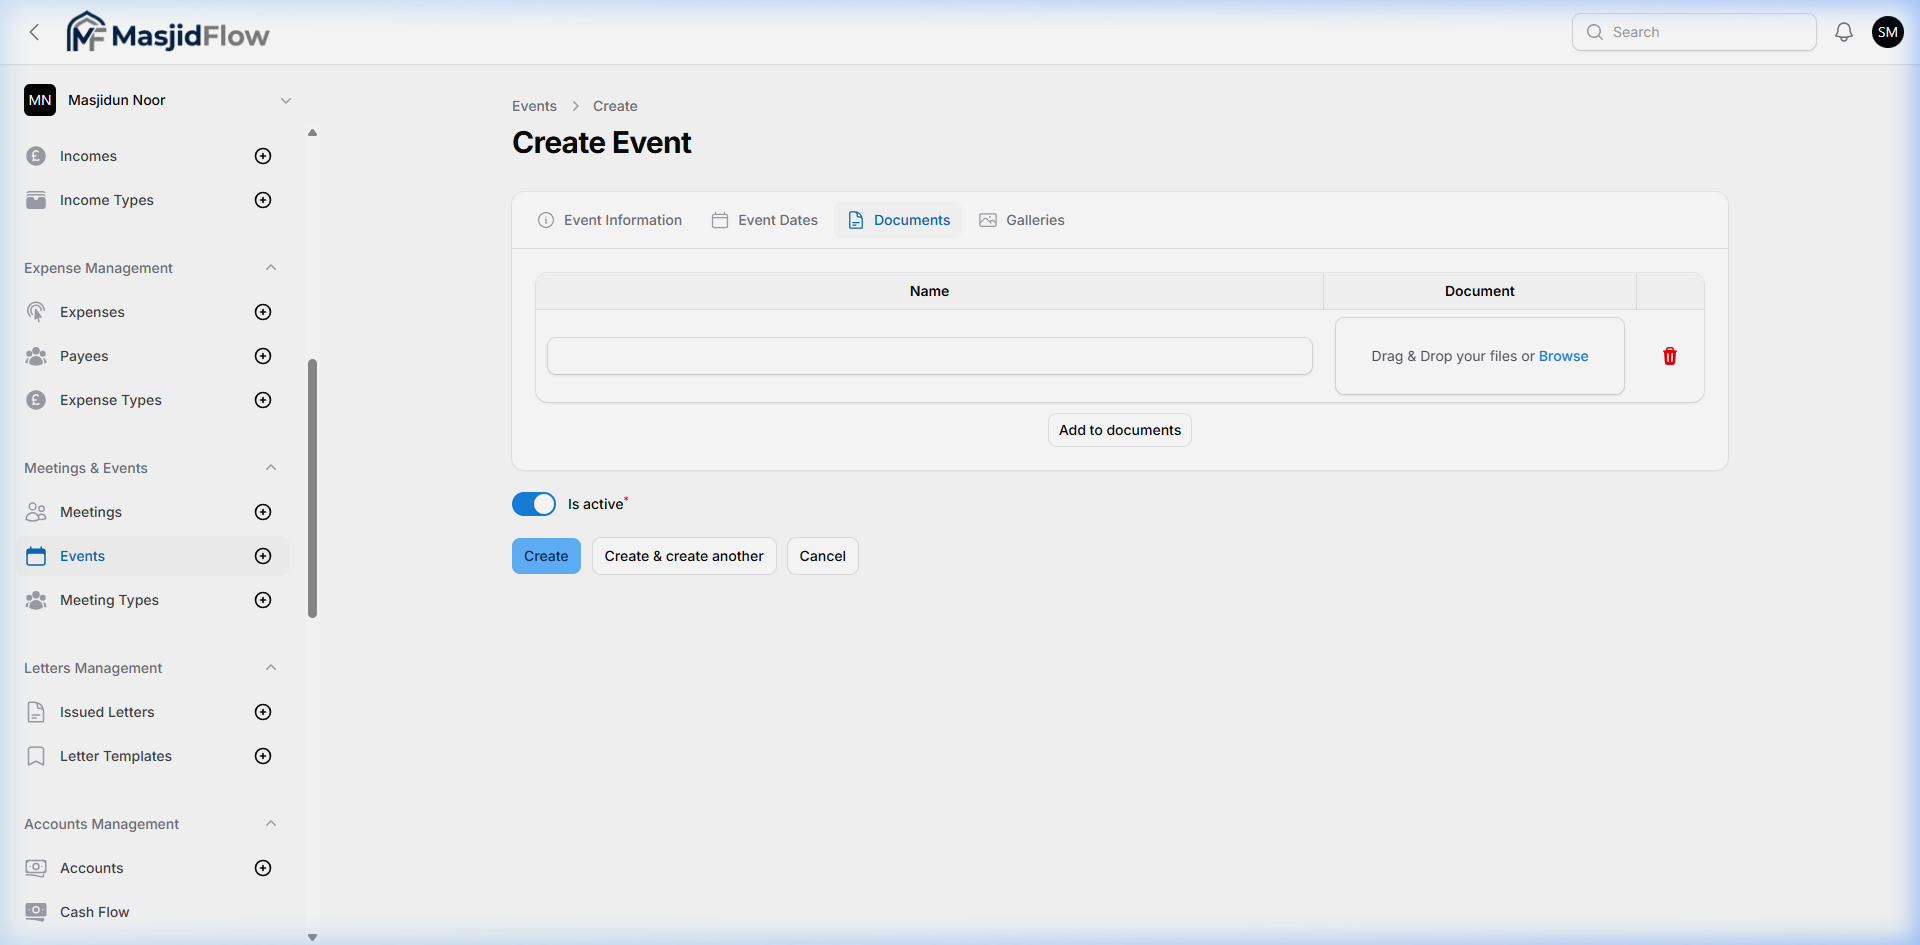Click the Issued Letters document icon
This screenshot has height=945, width=1920.
click(36, 712)
